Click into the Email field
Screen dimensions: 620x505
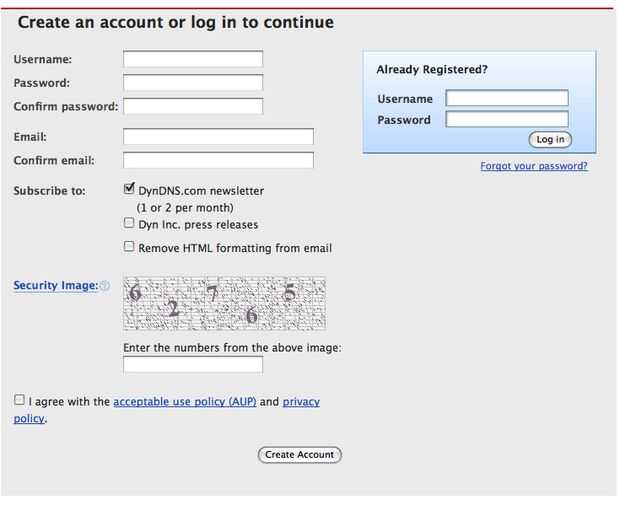pos(218,136)
